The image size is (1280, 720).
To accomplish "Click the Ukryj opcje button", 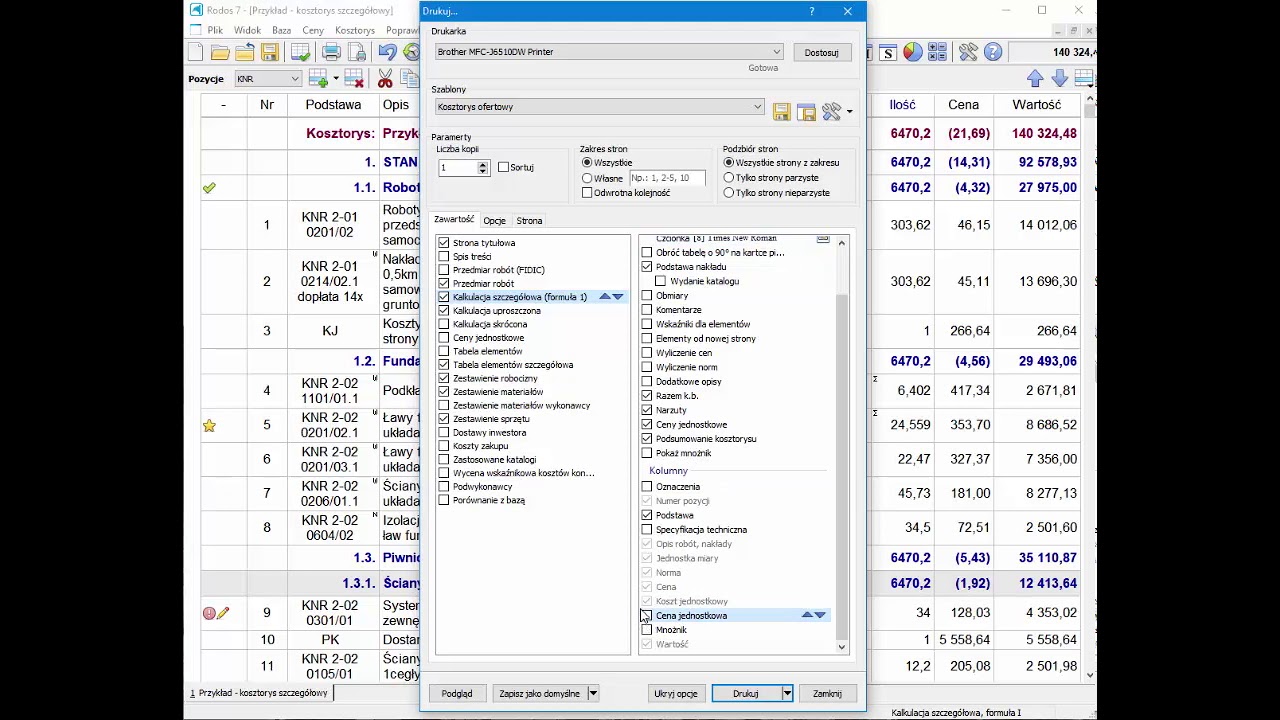I will point(676,693).
